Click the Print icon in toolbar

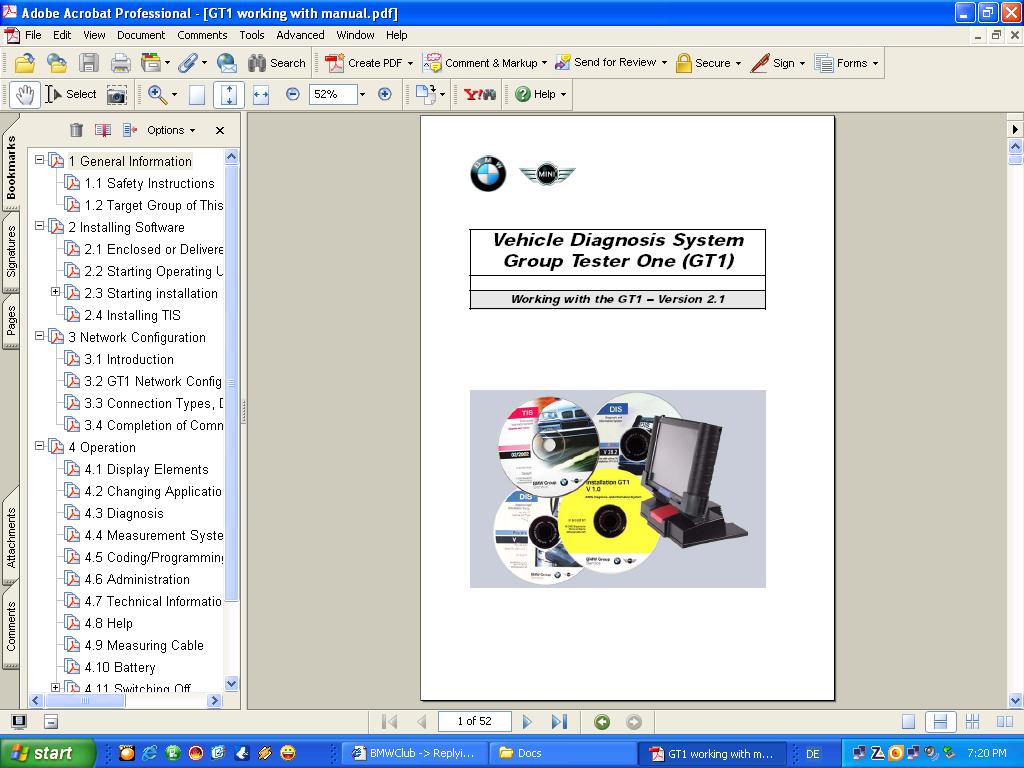coord(120,63)
